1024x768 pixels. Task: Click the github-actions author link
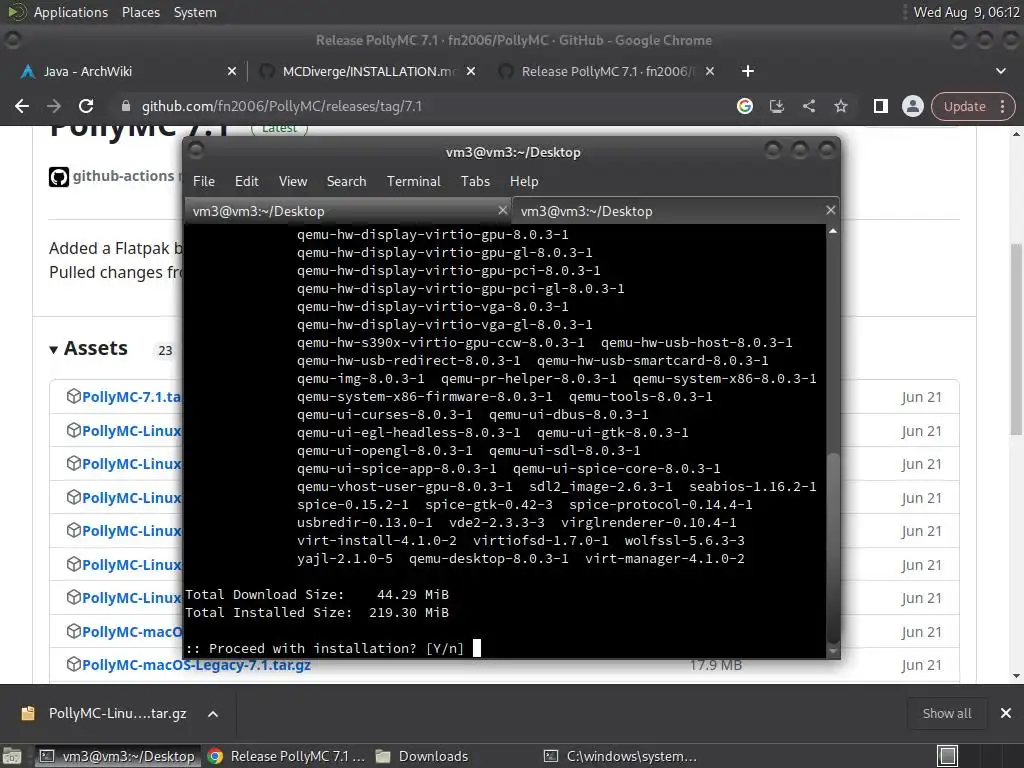[x=123, y=176]
